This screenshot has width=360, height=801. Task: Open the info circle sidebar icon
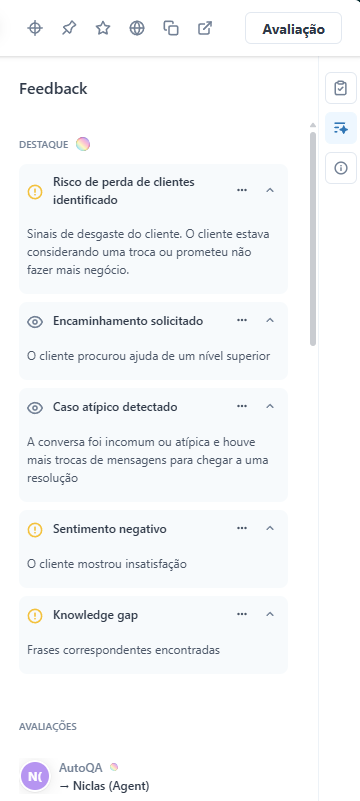341,168
